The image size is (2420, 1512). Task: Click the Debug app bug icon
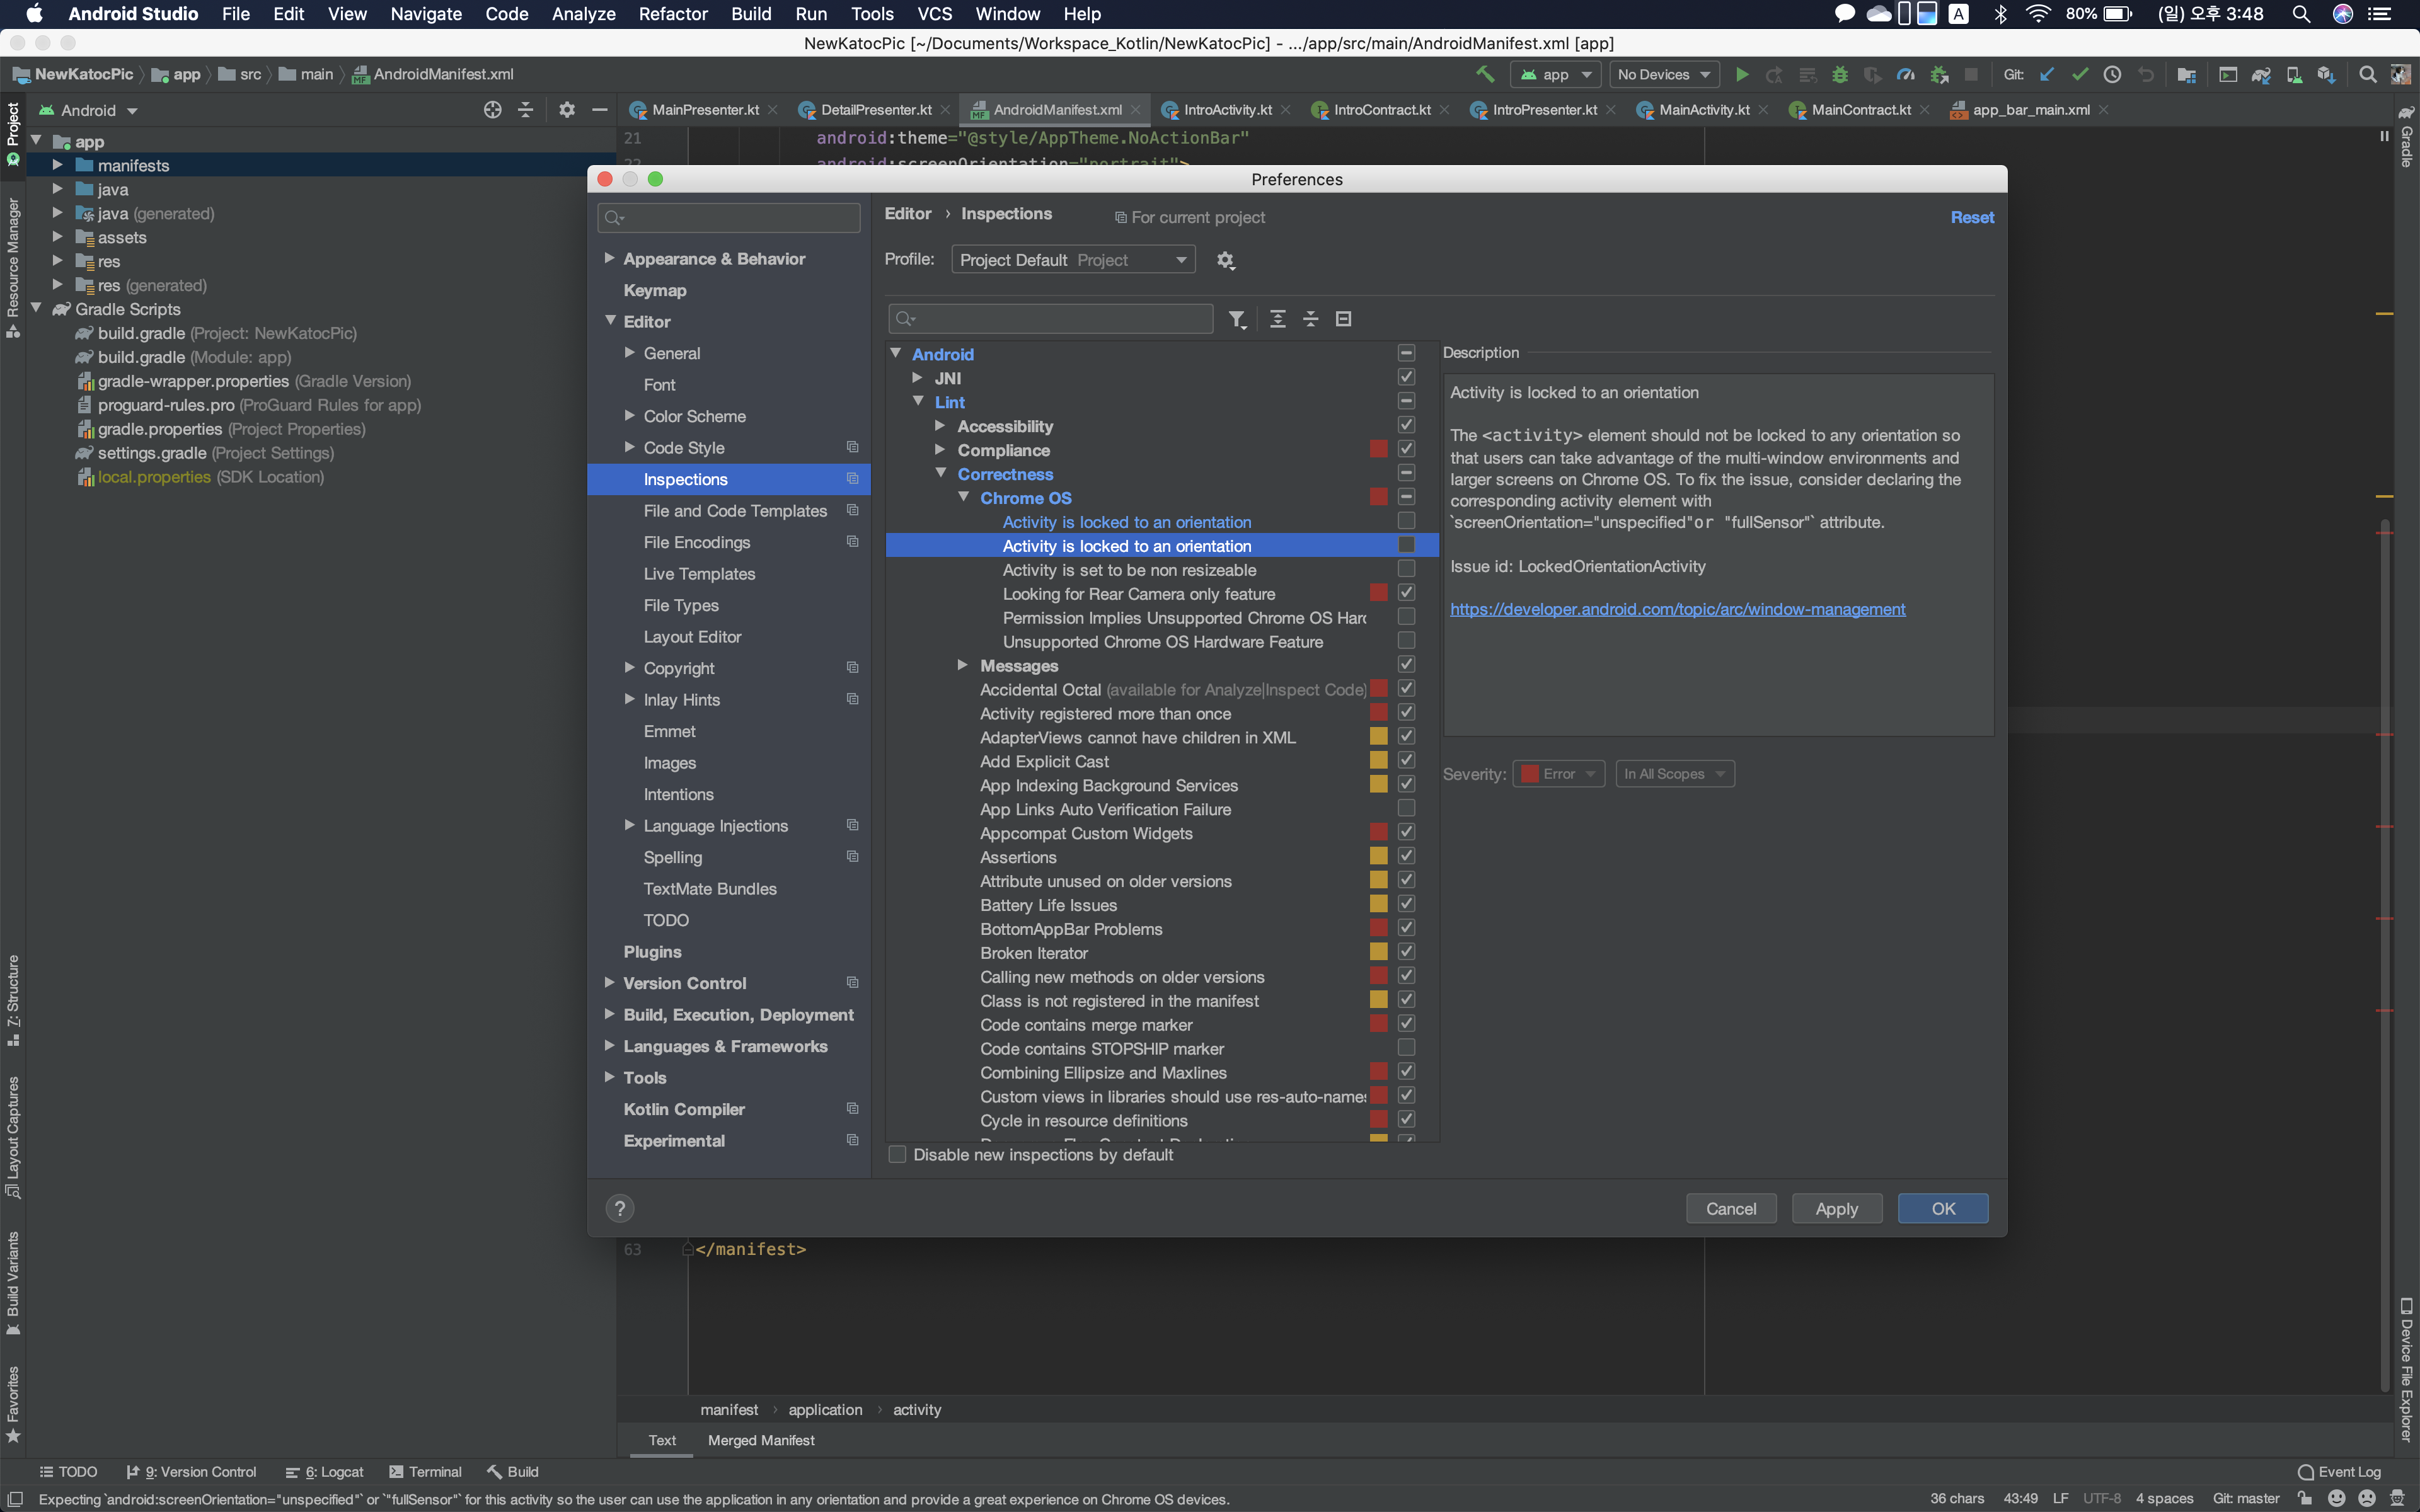point(1839,74)
